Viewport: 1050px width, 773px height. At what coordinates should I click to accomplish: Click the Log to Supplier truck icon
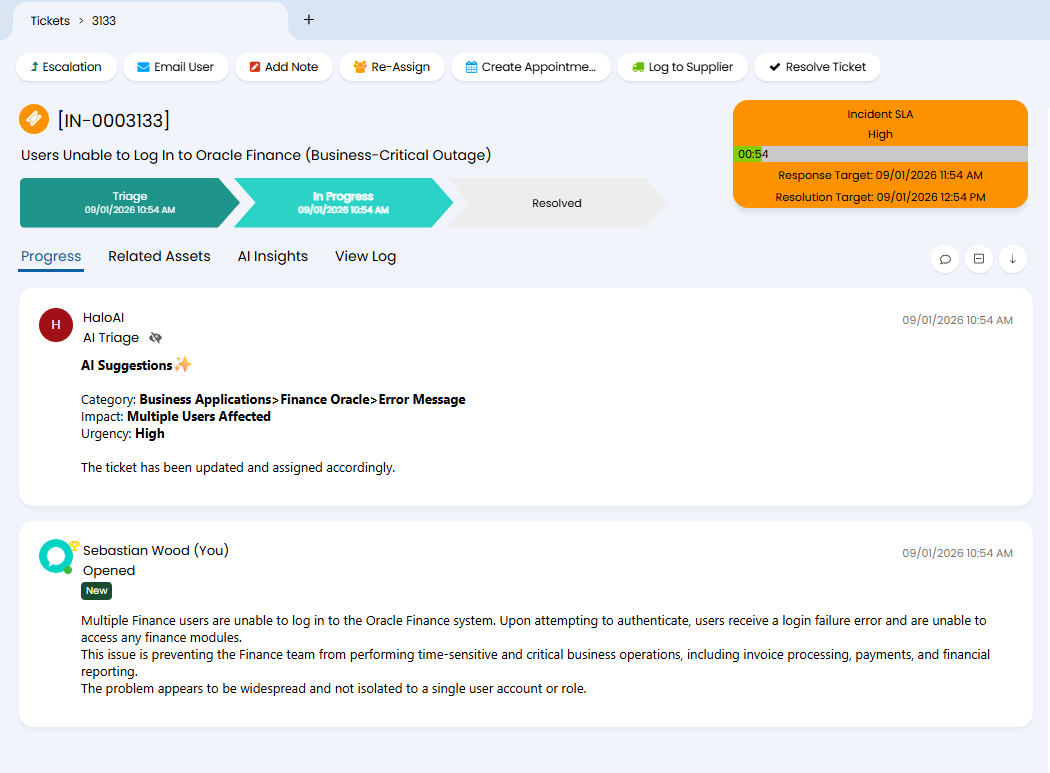[638, 67]
